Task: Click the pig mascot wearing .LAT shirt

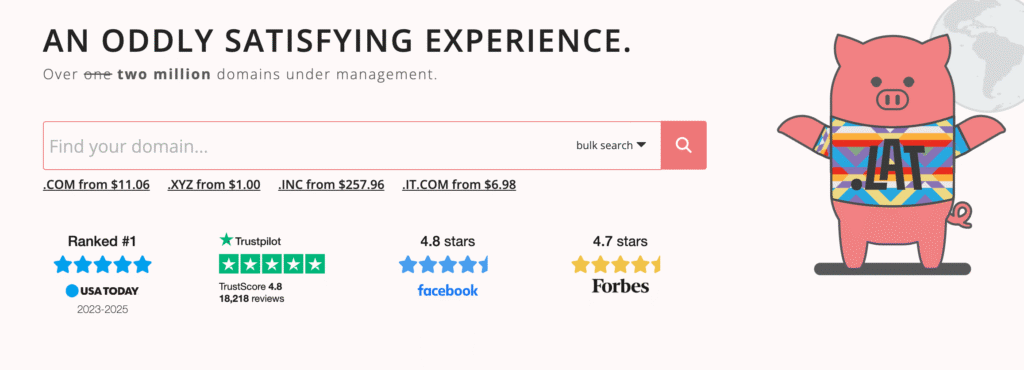Action: 893,153
